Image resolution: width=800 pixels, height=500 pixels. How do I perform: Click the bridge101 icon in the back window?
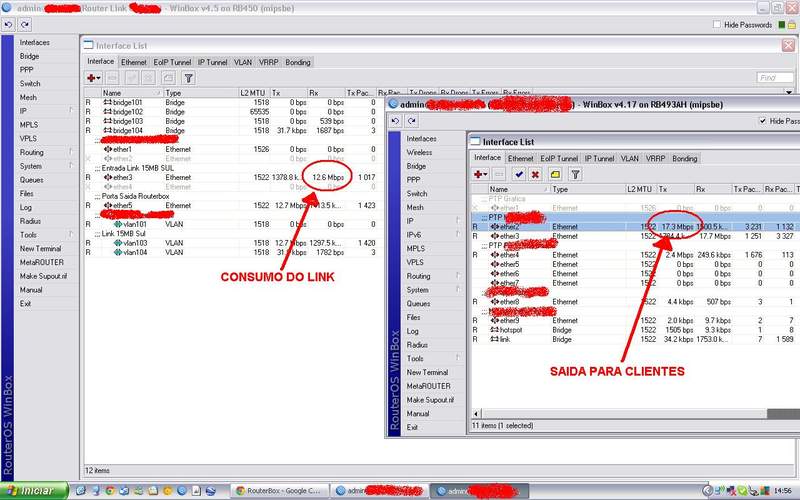(108, 103)
